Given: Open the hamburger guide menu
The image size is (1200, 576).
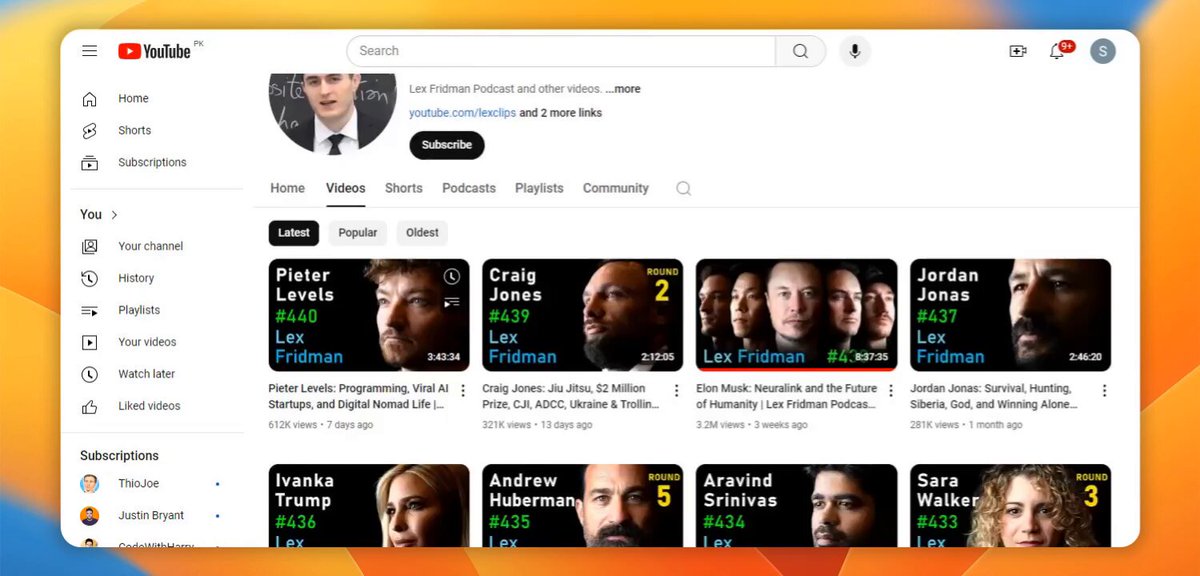Looking at the screenshot, I should click(x=90, y=51).
